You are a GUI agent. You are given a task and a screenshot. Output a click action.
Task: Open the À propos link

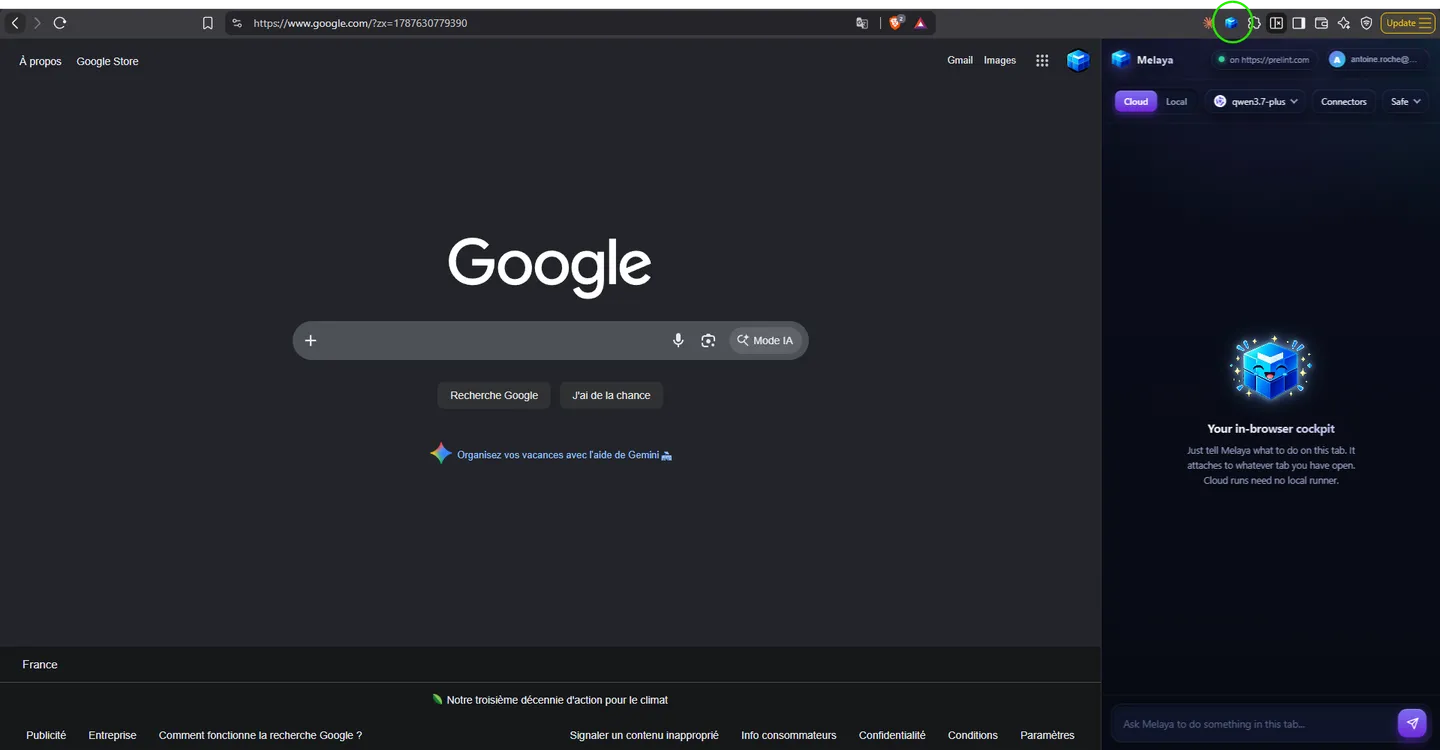click(40, 61)
